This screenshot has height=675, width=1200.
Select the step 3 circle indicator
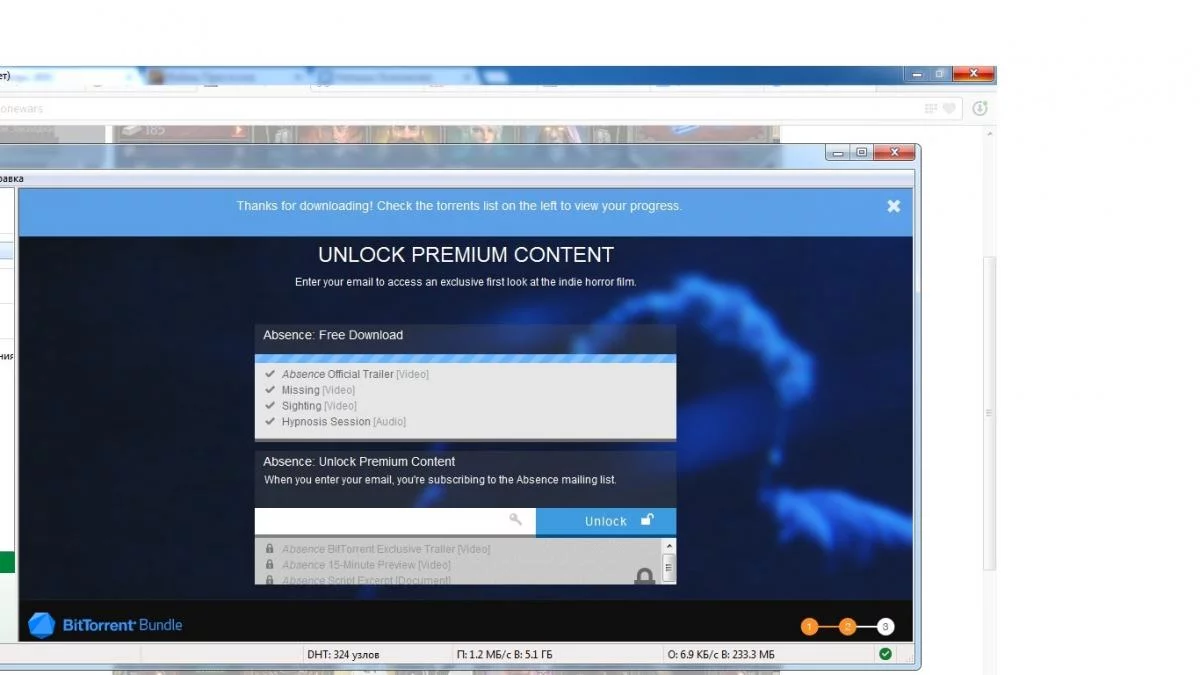coord(885,627)
